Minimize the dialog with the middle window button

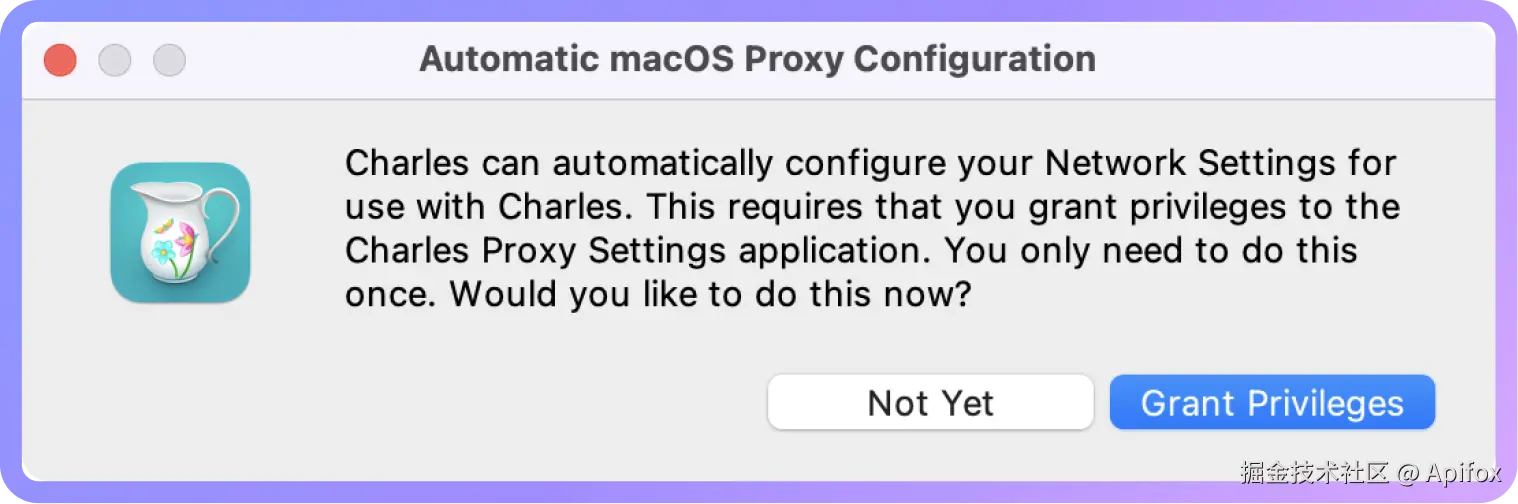pos(115,60)
